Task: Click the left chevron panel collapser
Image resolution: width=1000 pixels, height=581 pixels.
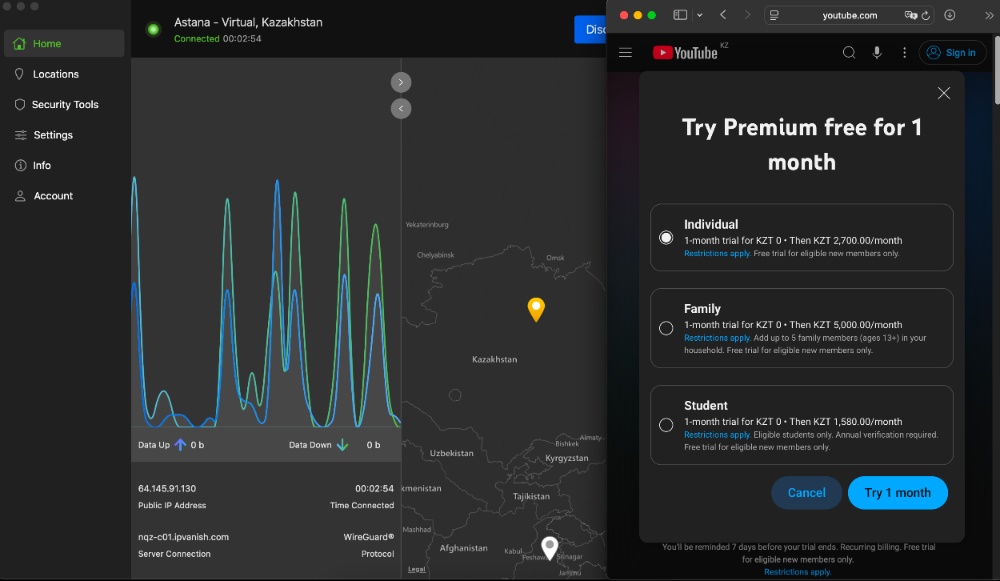Action: tap(401, 108)
